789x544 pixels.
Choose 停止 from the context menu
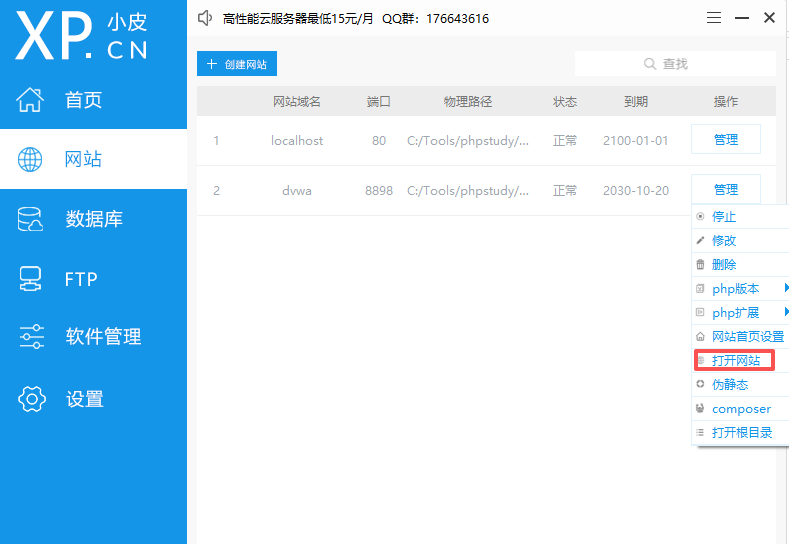pos(740,216)
